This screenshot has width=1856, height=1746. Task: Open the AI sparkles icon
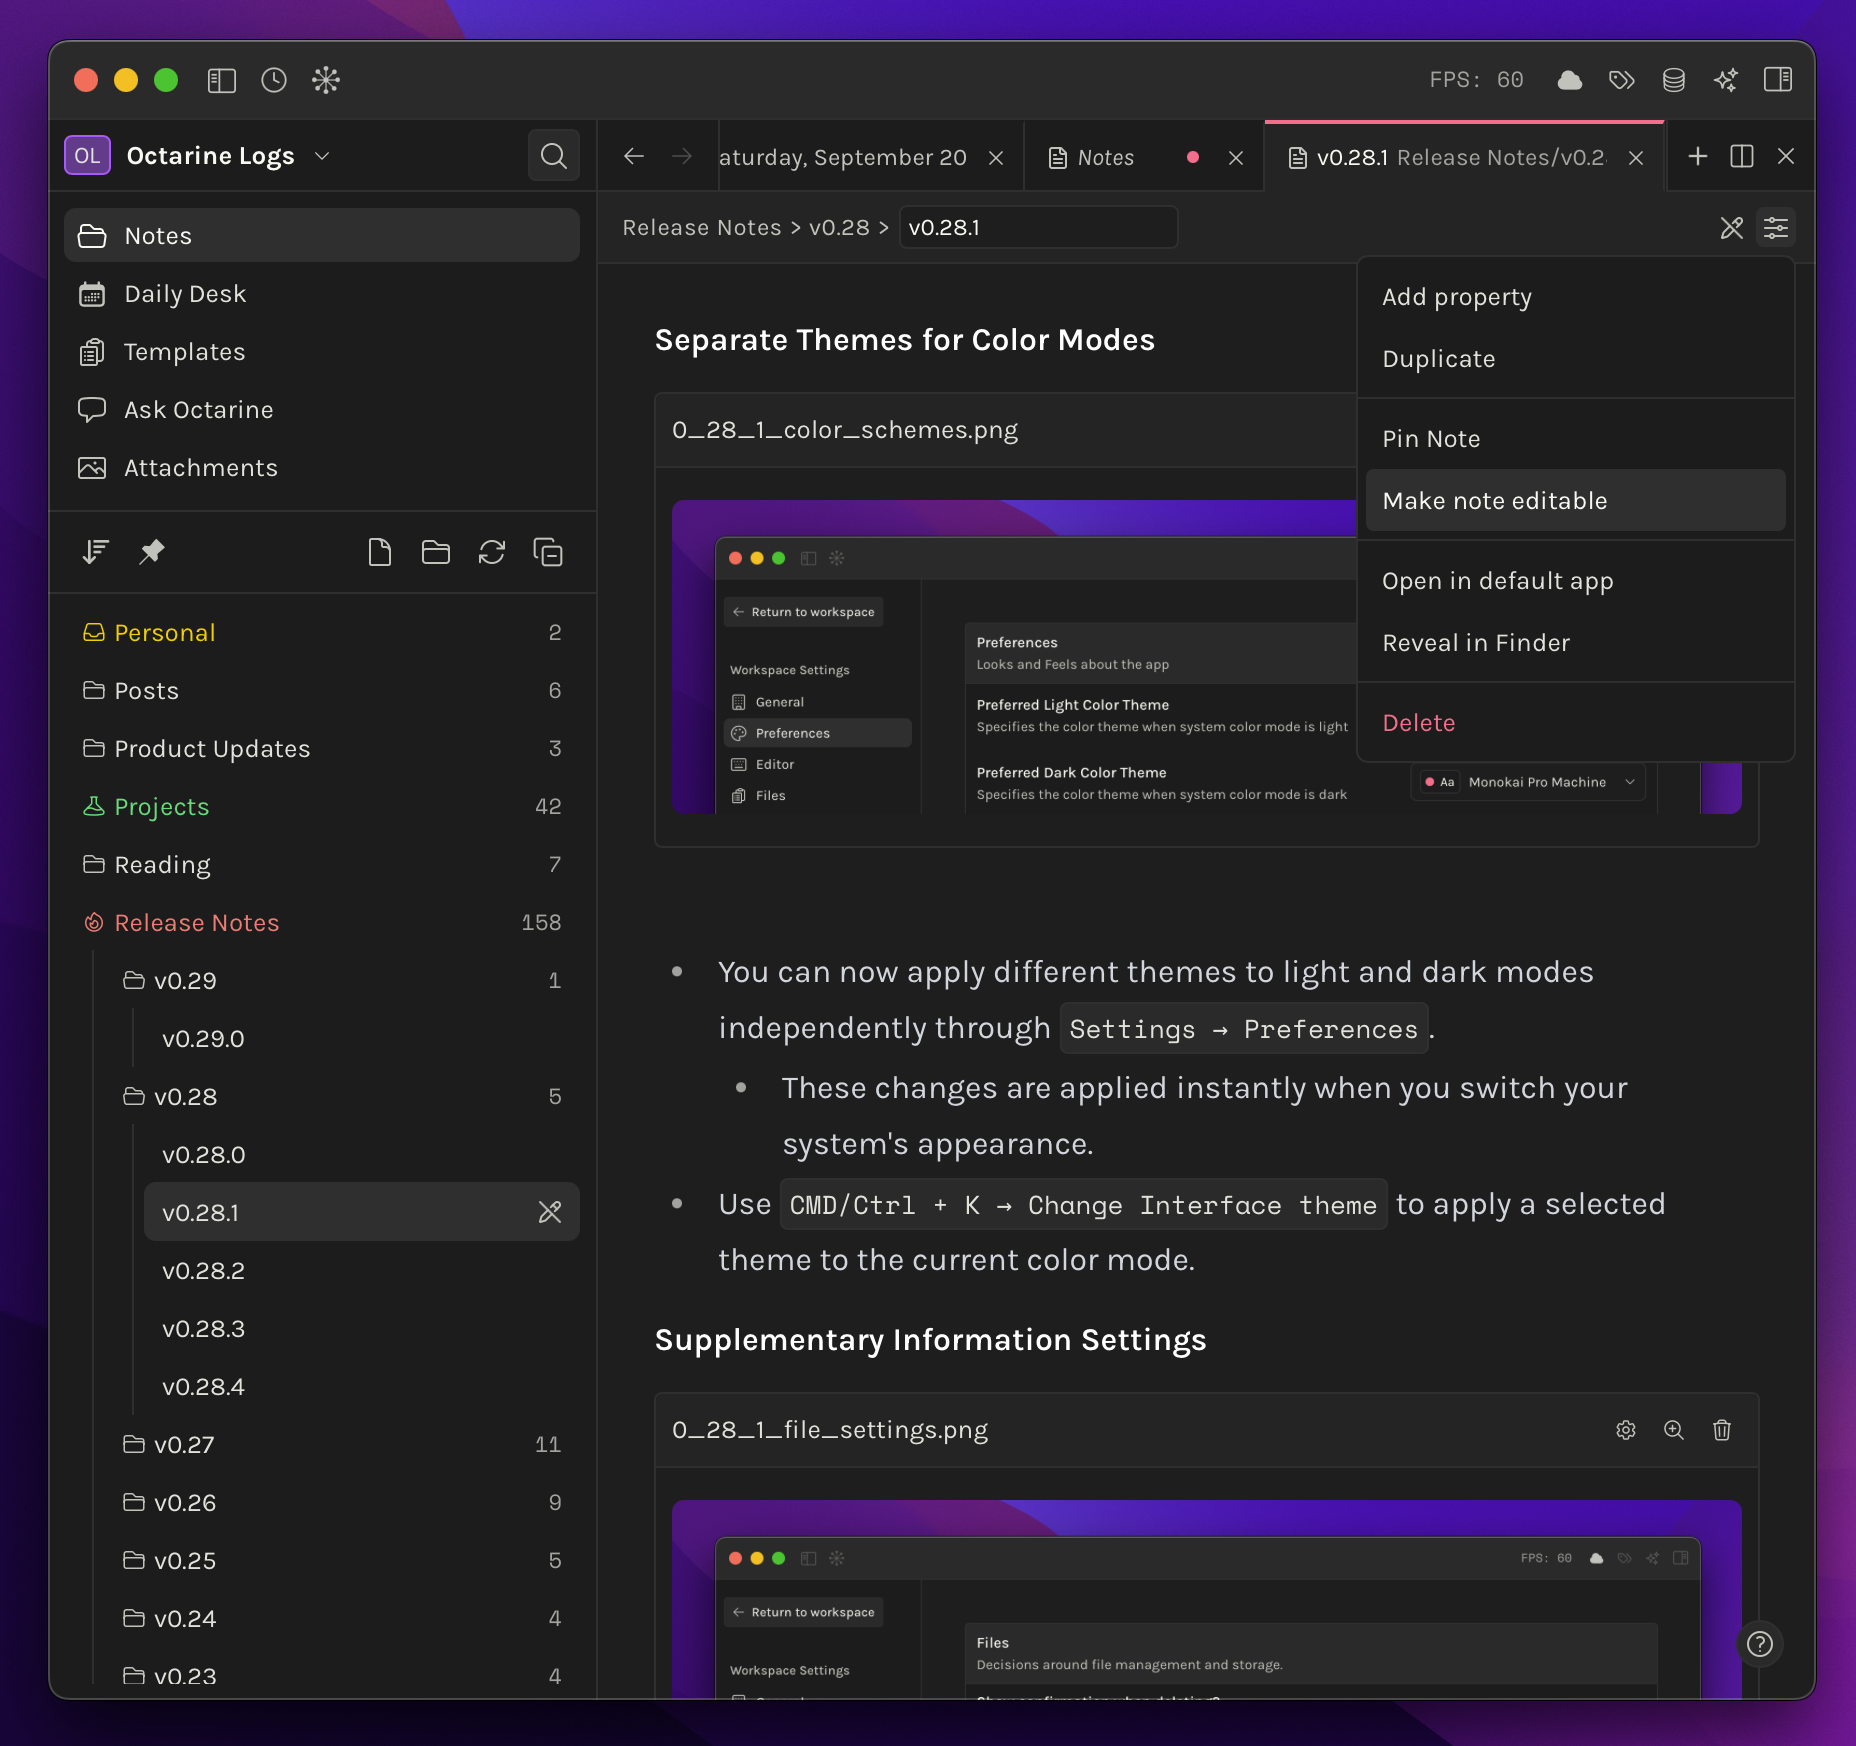(1725, 80)
